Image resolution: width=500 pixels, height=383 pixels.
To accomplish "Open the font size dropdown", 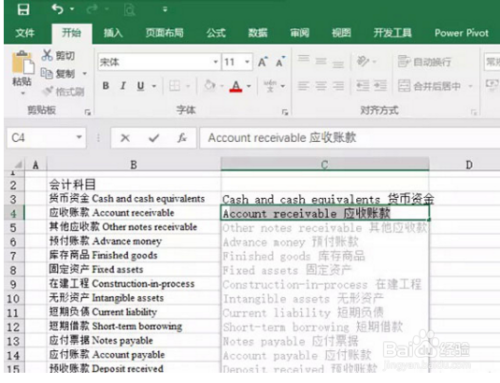I will pos(247,62).
